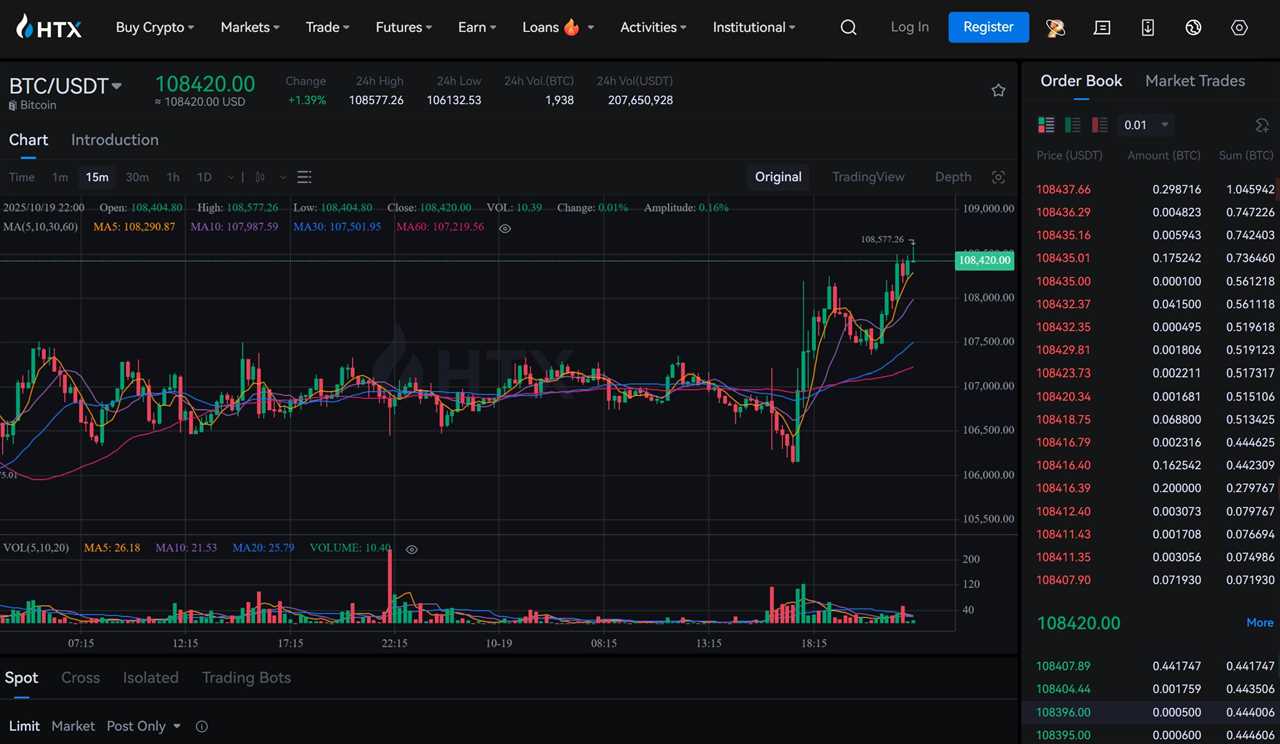Click the language globe icon

1193,28
